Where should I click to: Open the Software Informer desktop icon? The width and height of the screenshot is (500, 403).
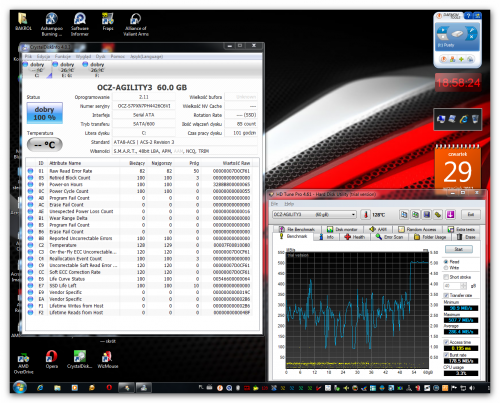pos(80,24)
